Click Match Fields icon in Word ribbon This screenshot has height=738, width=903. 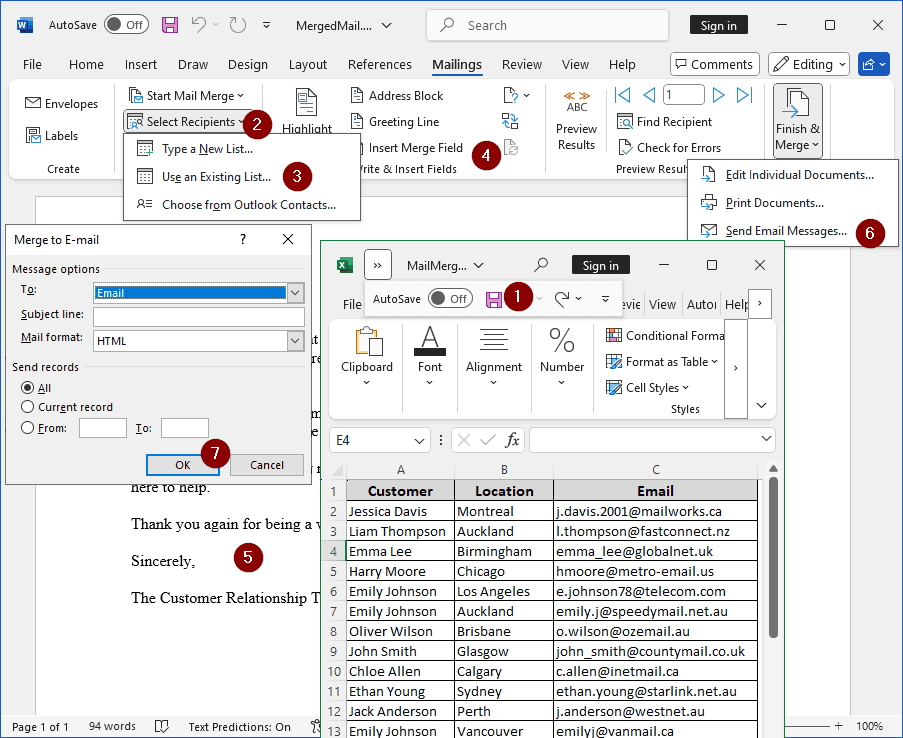[x=510, y=121]
